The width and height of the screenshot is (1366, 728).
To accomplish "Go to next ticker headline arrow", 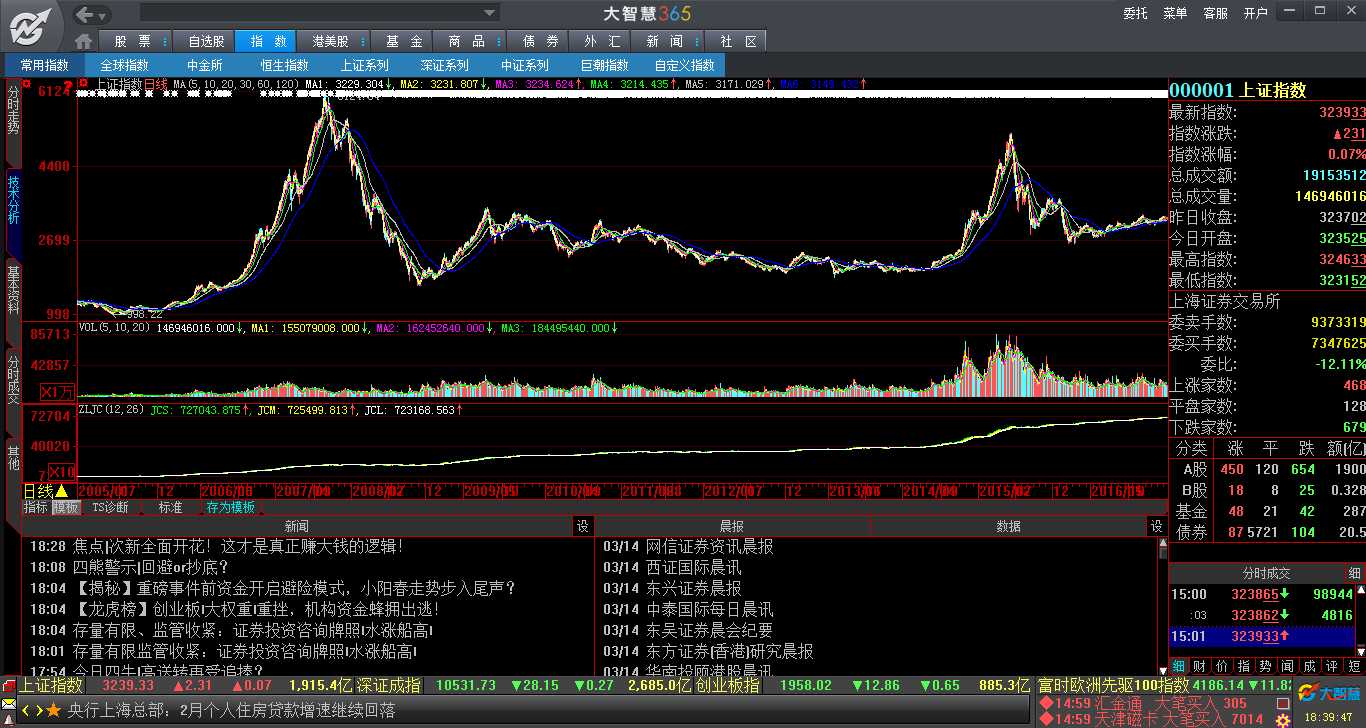I will pos(38,711).
